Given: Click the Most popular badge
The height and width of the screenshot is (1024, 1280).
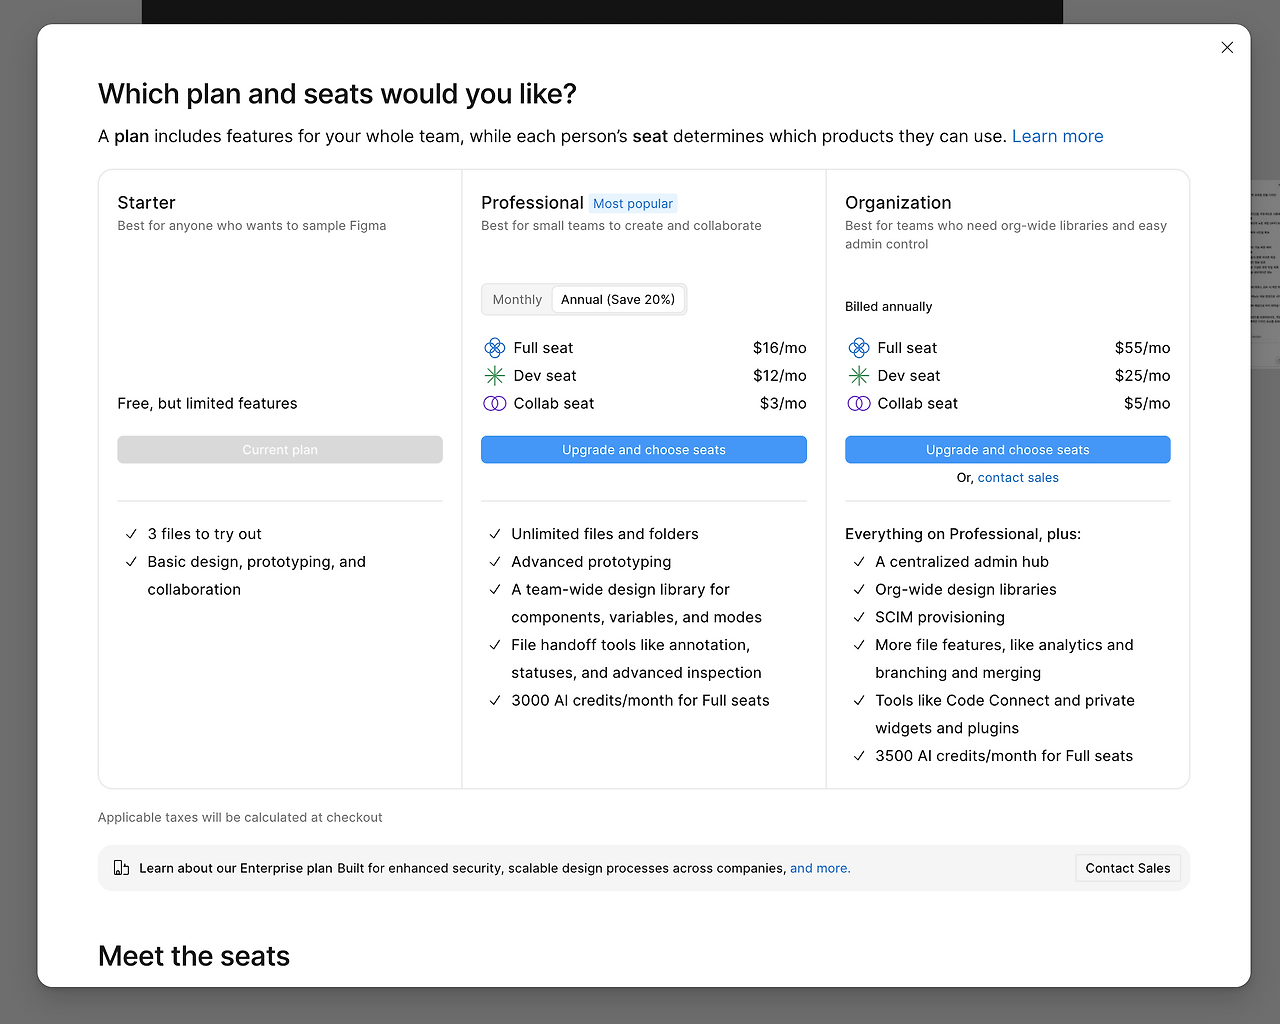Looking at the screenshot, I should tap(633, 204).
